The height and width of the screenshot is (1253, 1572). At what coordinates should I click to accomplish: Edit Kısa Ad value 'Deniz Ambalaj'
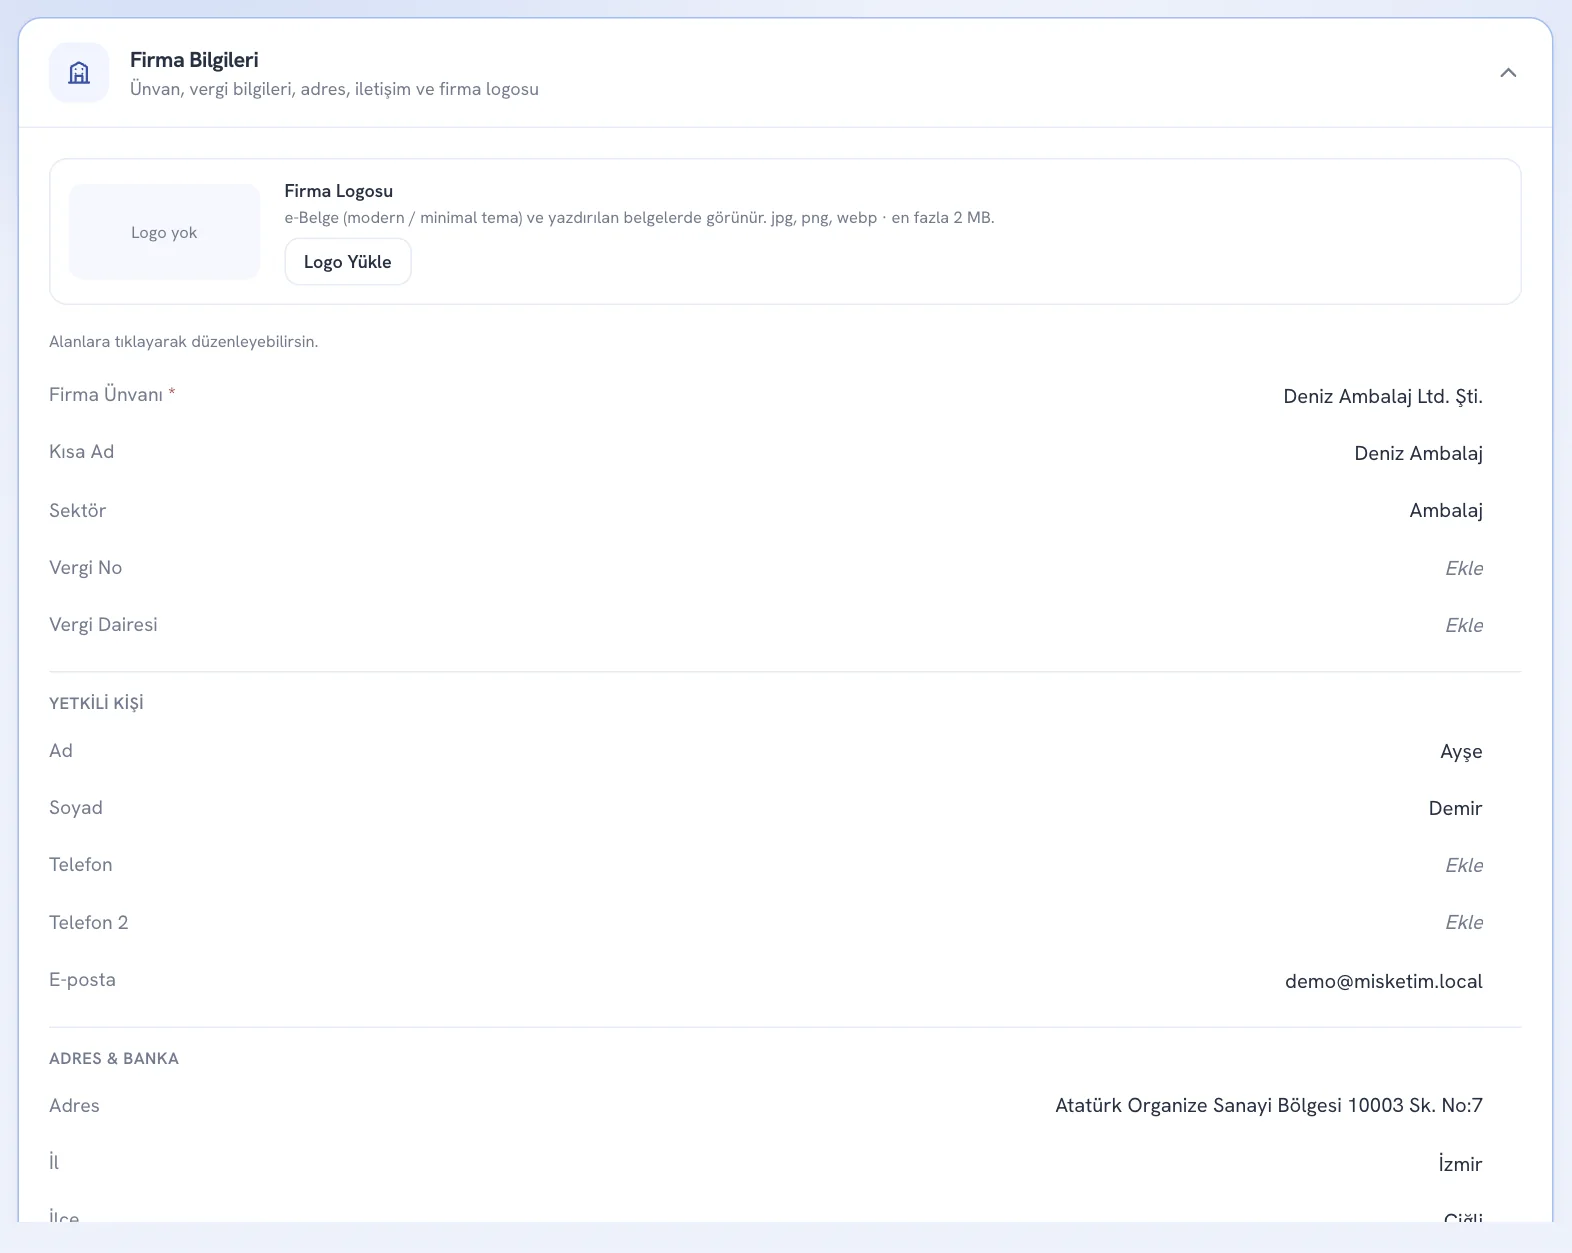click(x=1418, y=453)
